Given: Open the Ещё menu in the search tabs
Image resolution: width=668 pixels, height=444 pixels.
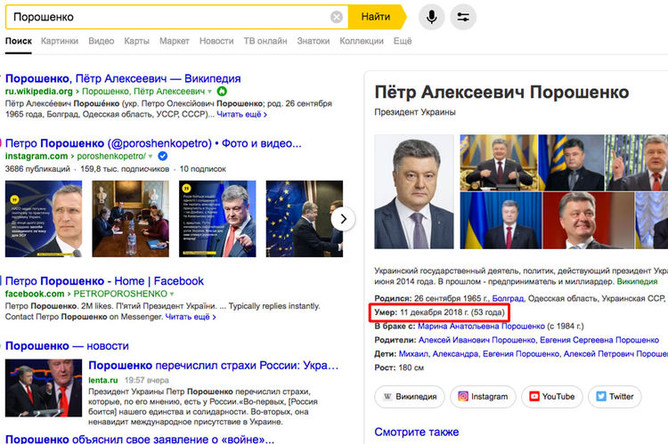Looking at the screenshot, I should (x=403, y=41).
